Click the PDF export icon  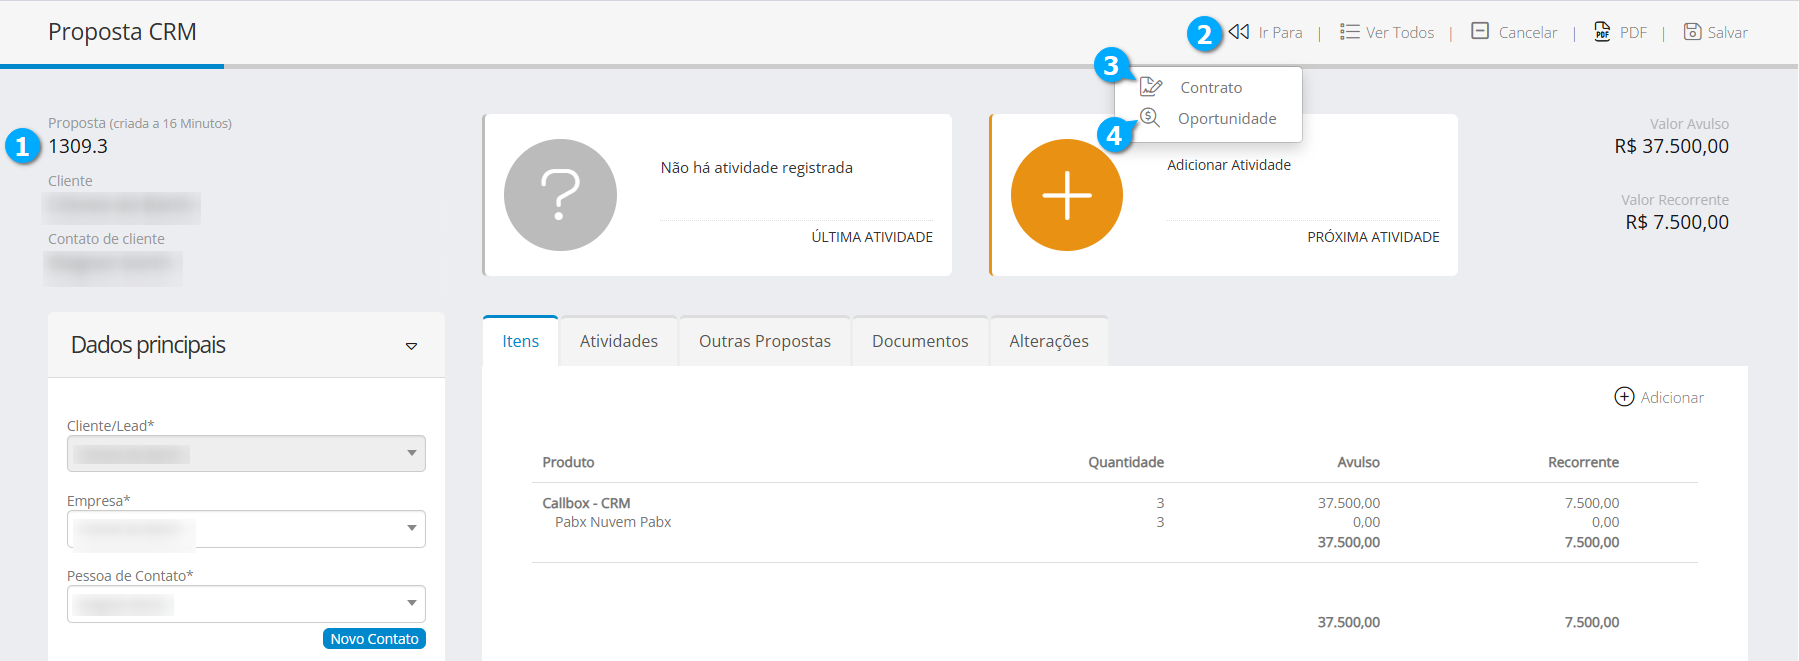coord(1602,32)
